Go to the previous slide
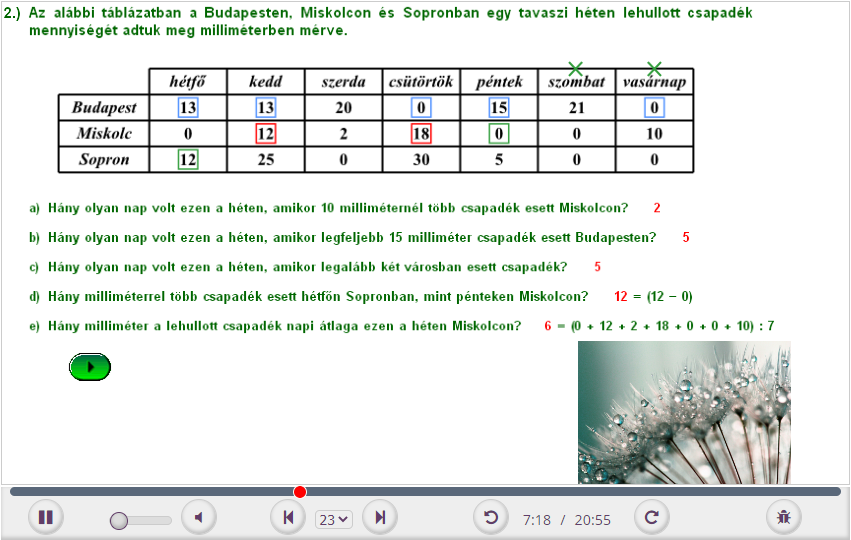Screen dimensions: 851x540 [x=289, y=517]
